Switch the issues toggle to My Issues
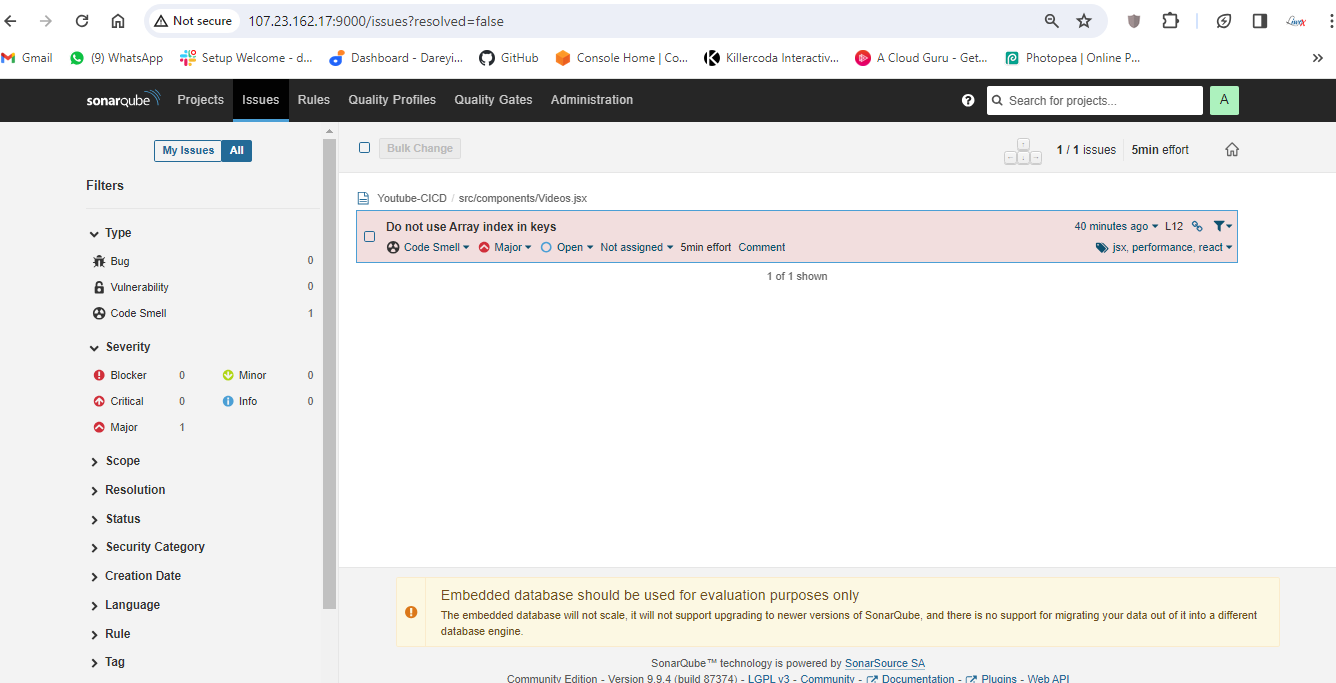 point(188,150)
